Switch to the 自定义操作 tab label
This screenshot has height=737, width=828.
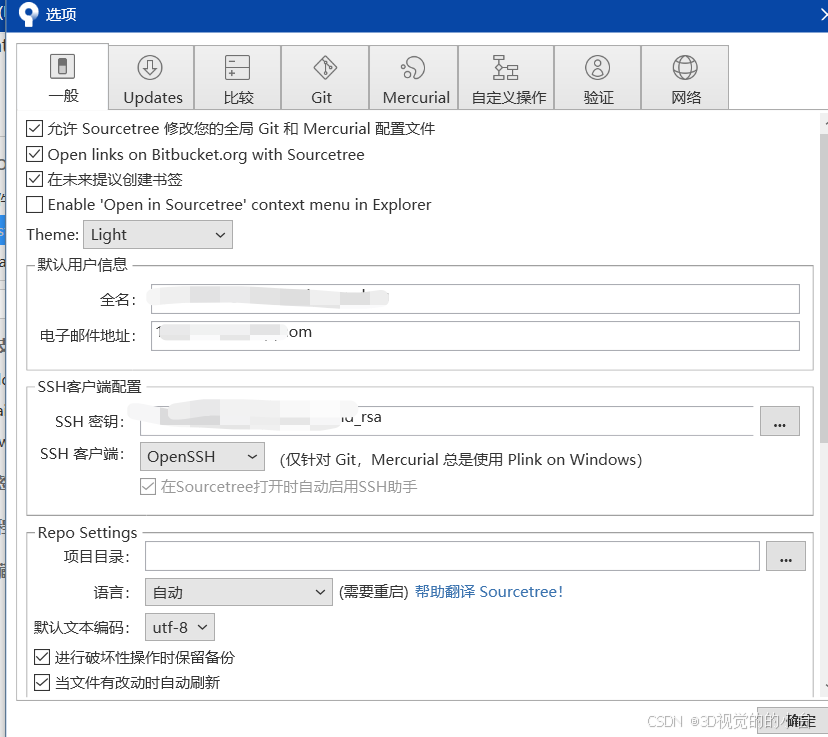509,98
